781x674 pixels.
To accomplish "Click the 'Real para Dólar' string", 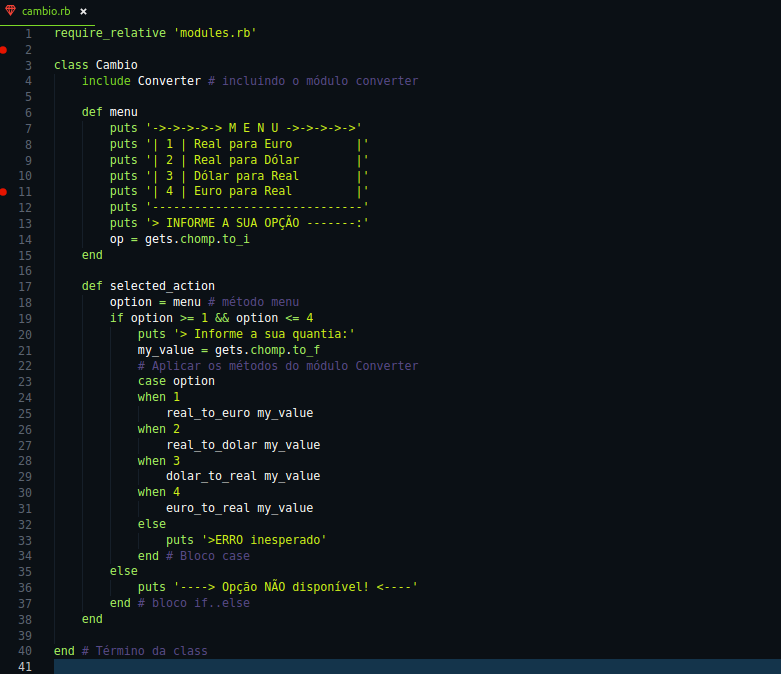I will pos(247,160).
